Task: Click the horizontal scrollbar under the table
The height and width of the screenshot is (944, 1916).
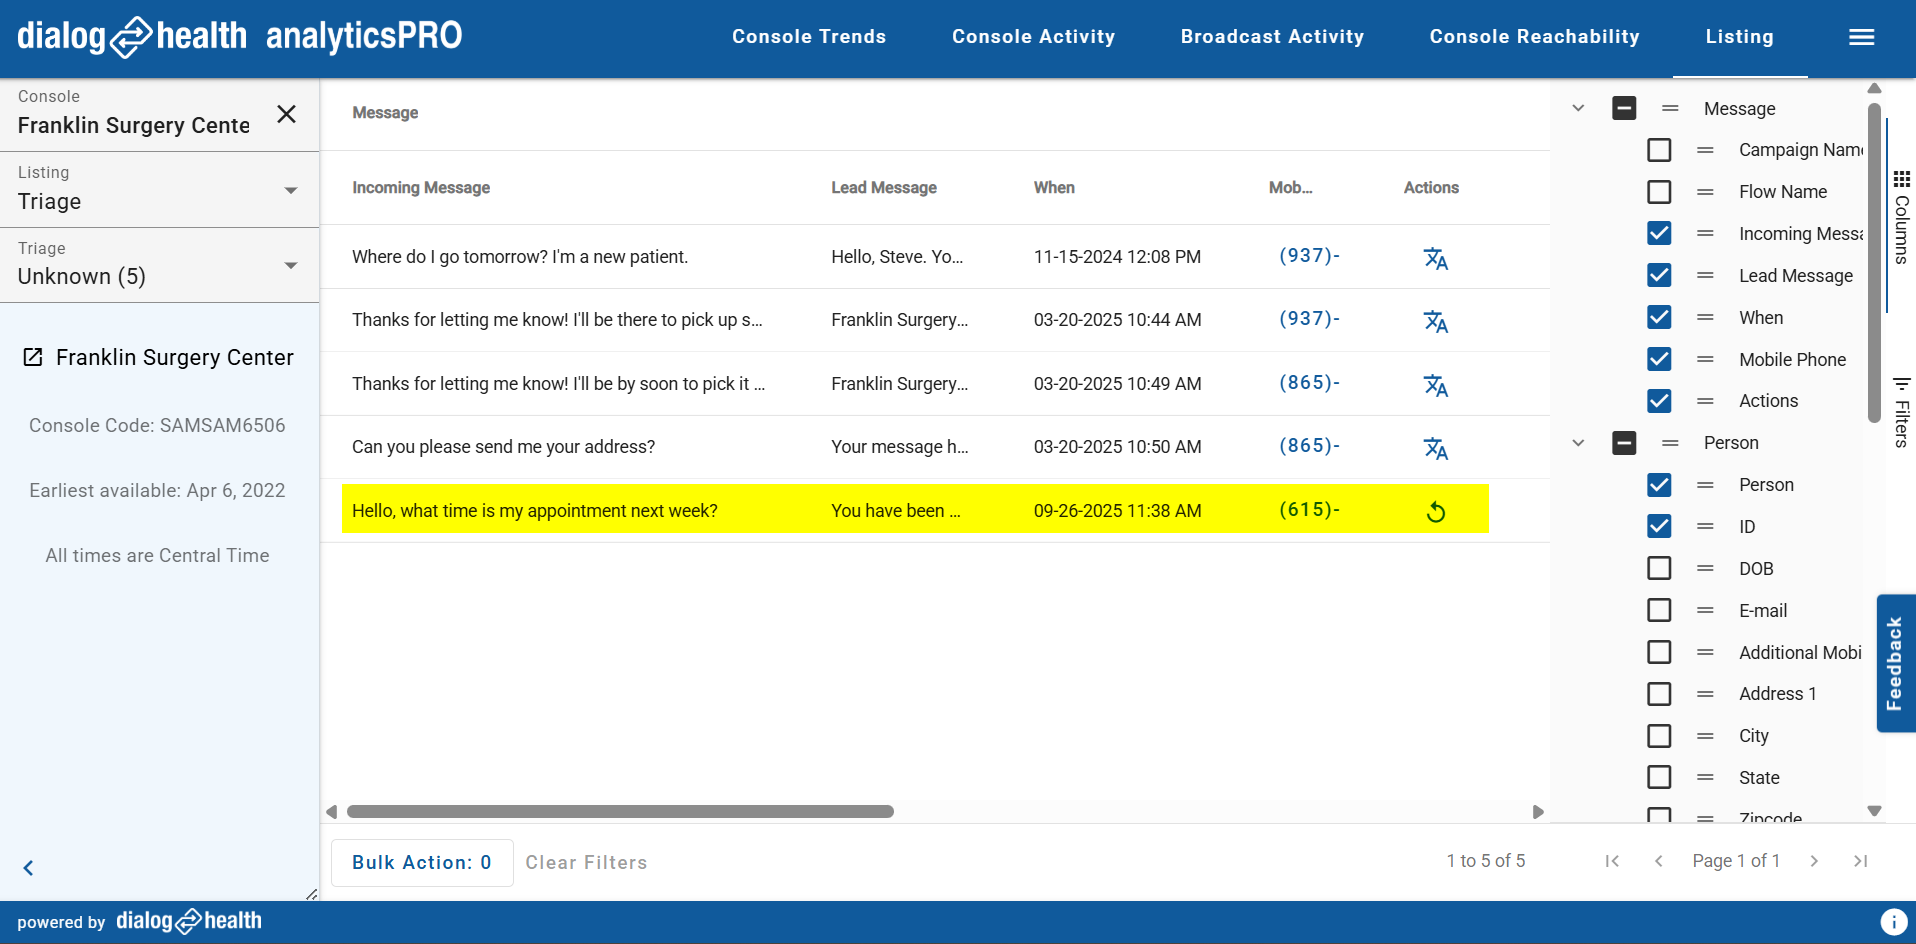Action: [620, 812]
